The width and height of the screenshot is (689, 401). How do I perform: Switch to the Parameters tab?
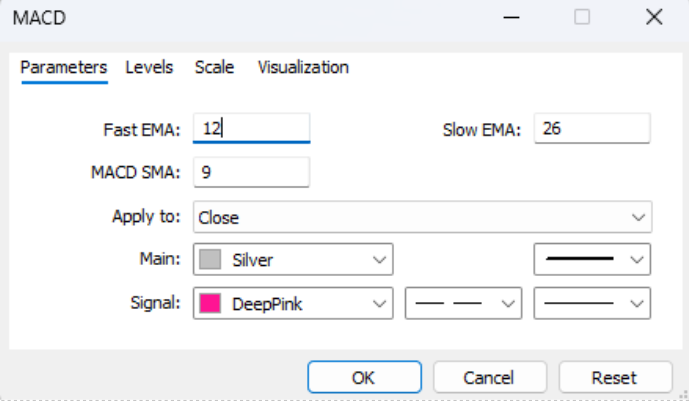[x=64, y=68]
